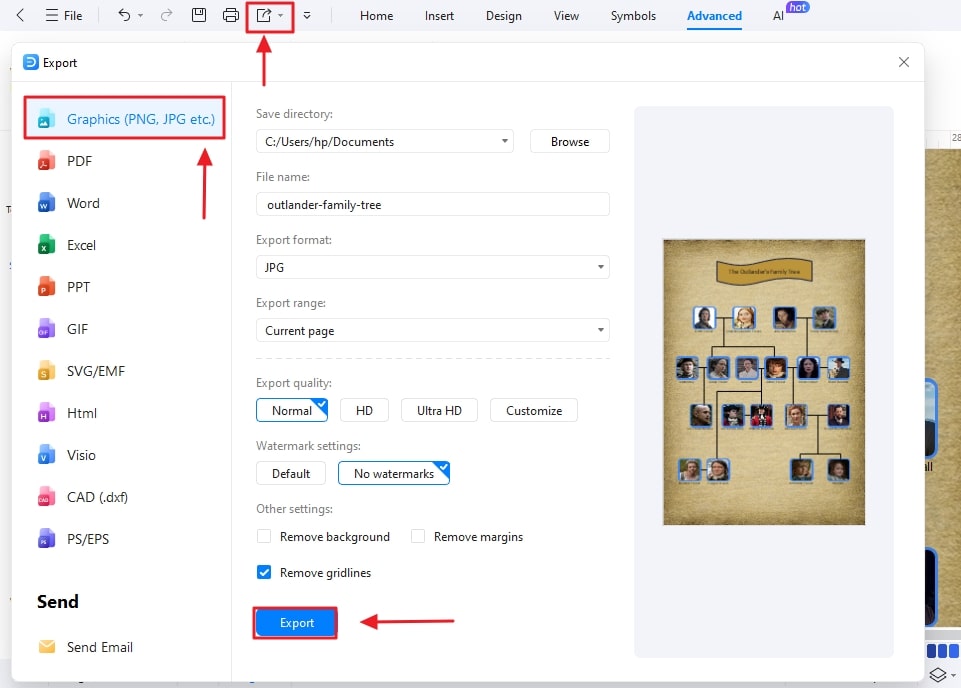
Task: Select GIF as the export type
Action: [80, 329]
